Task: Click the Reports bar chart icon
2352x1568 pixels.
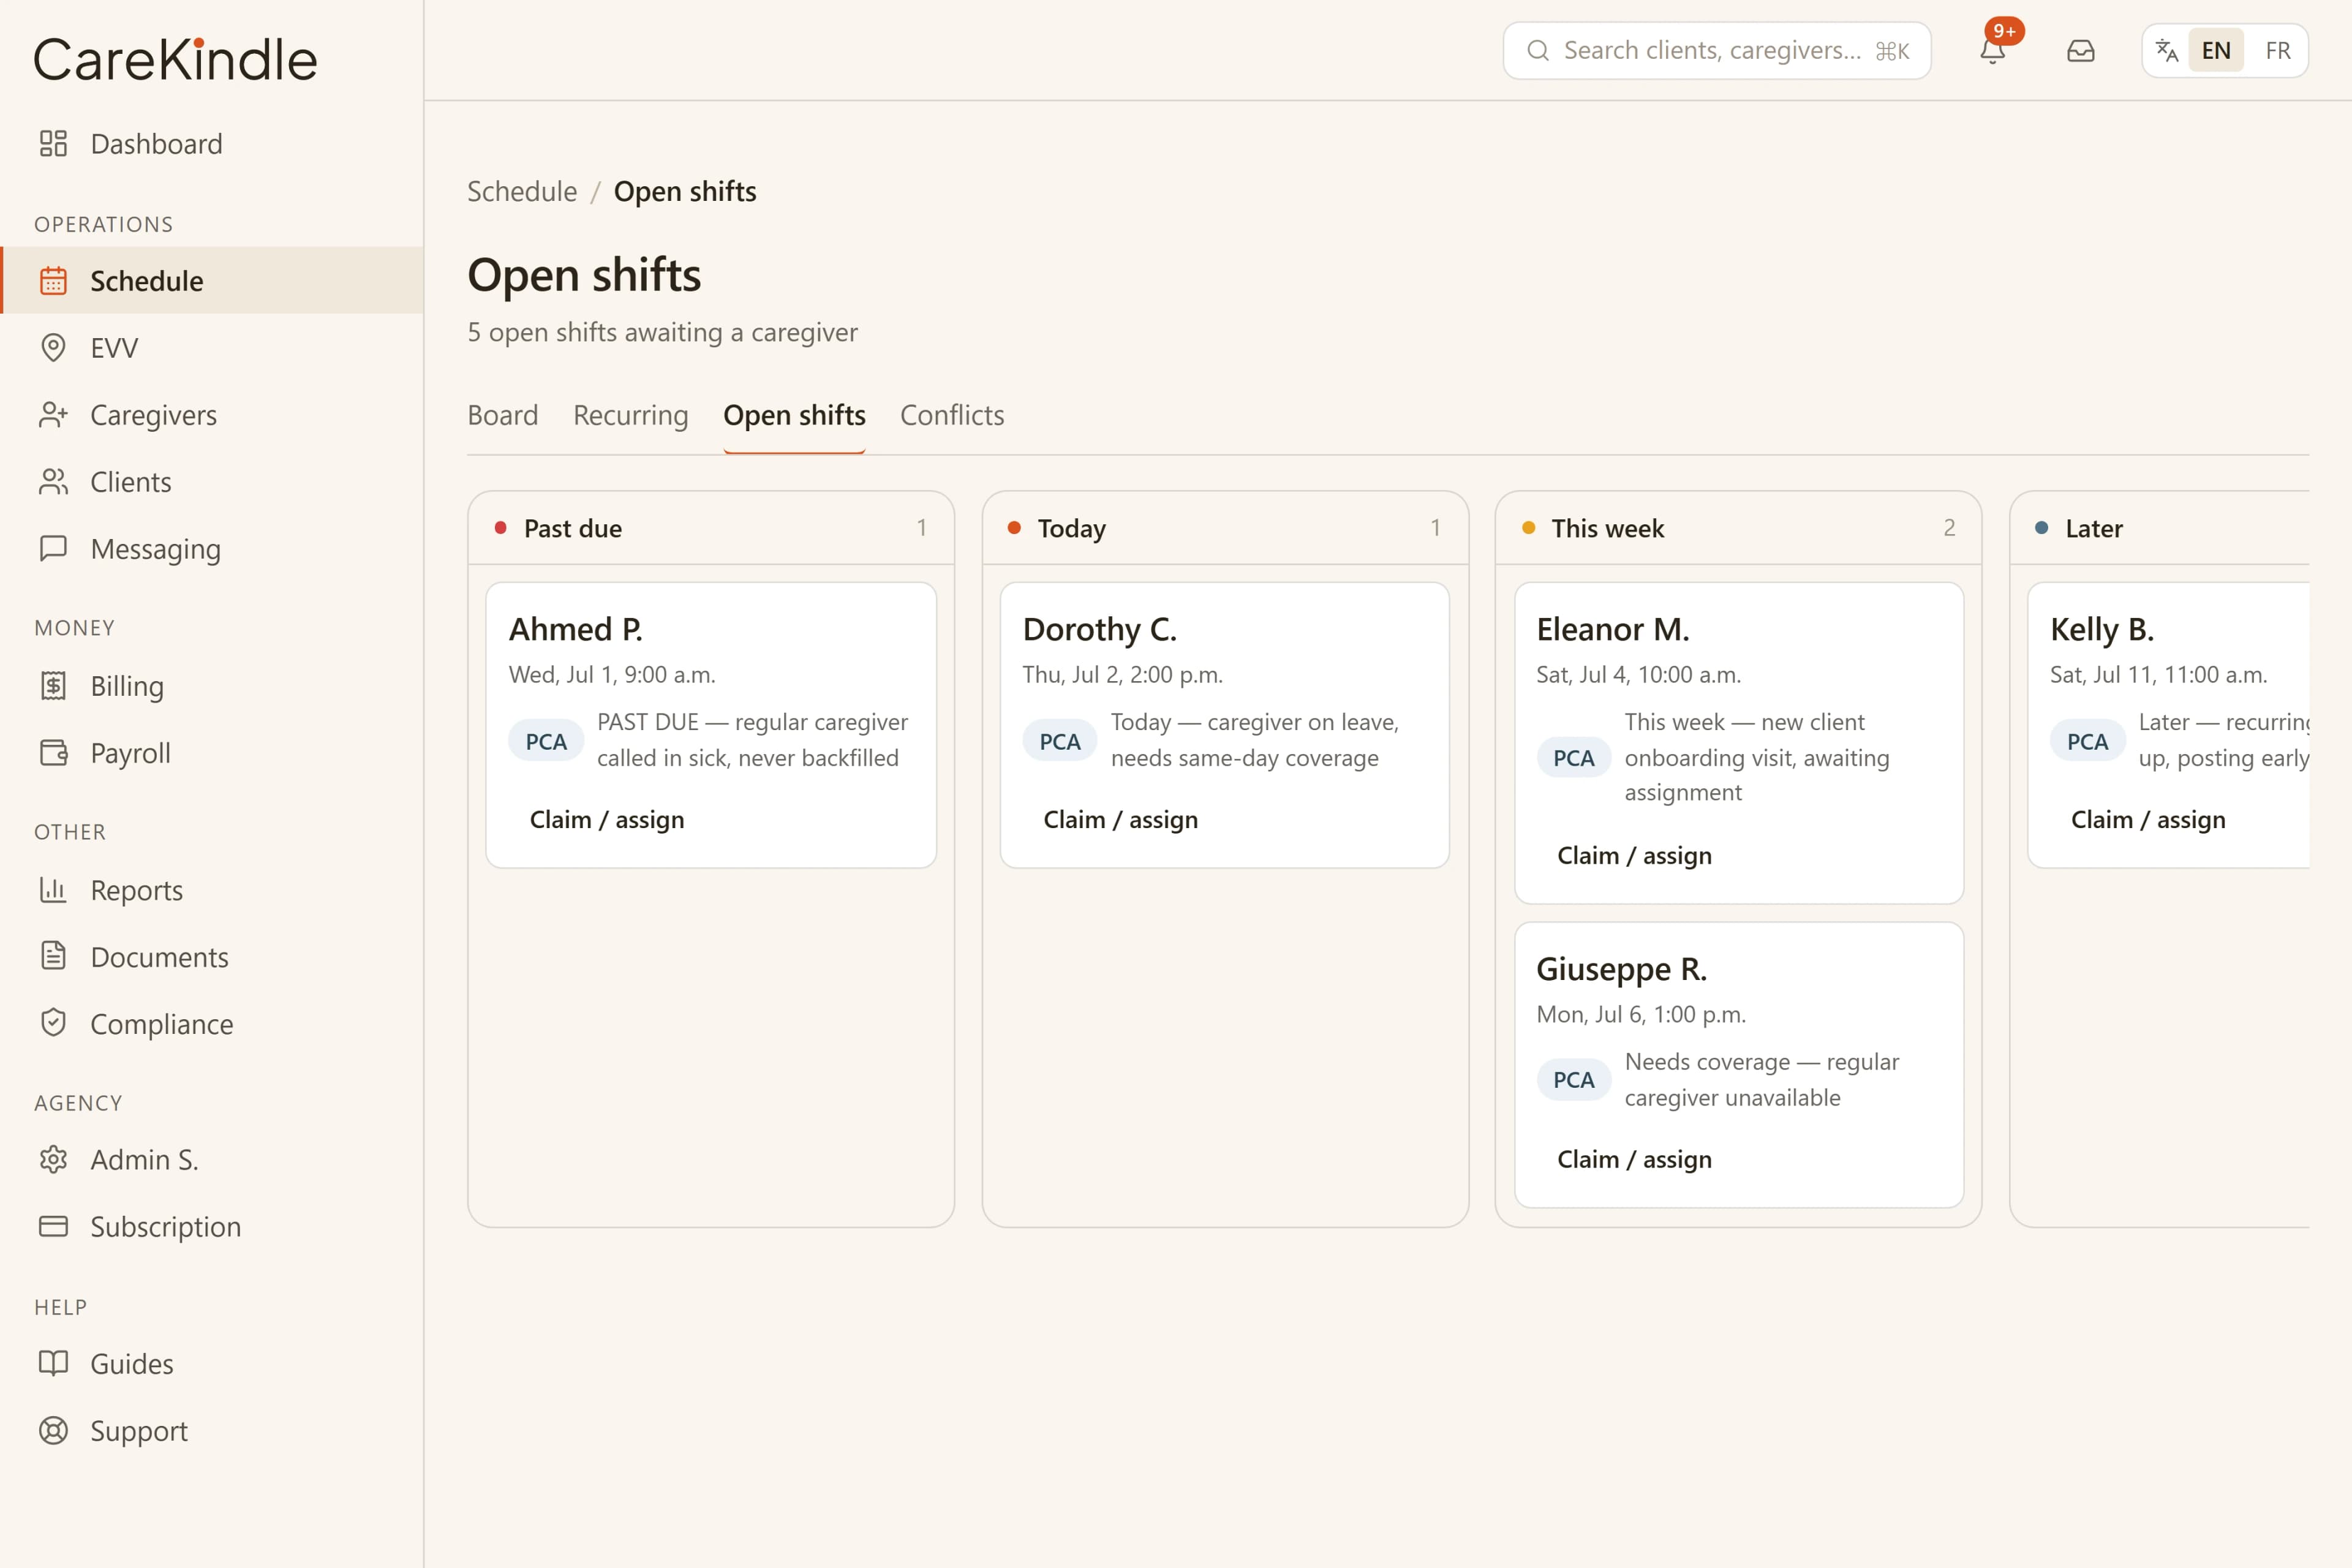Action: 53,890
